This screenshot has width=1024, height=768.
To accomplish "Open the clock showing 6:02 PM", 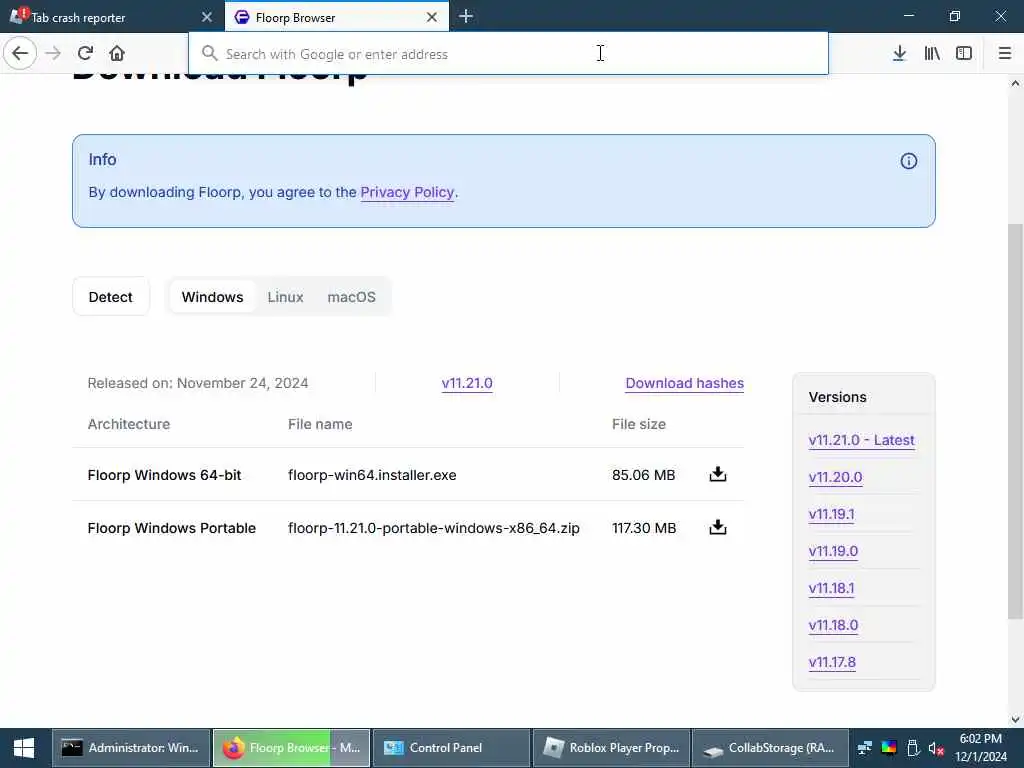I will pyautogui.click(x=981, y=748).
